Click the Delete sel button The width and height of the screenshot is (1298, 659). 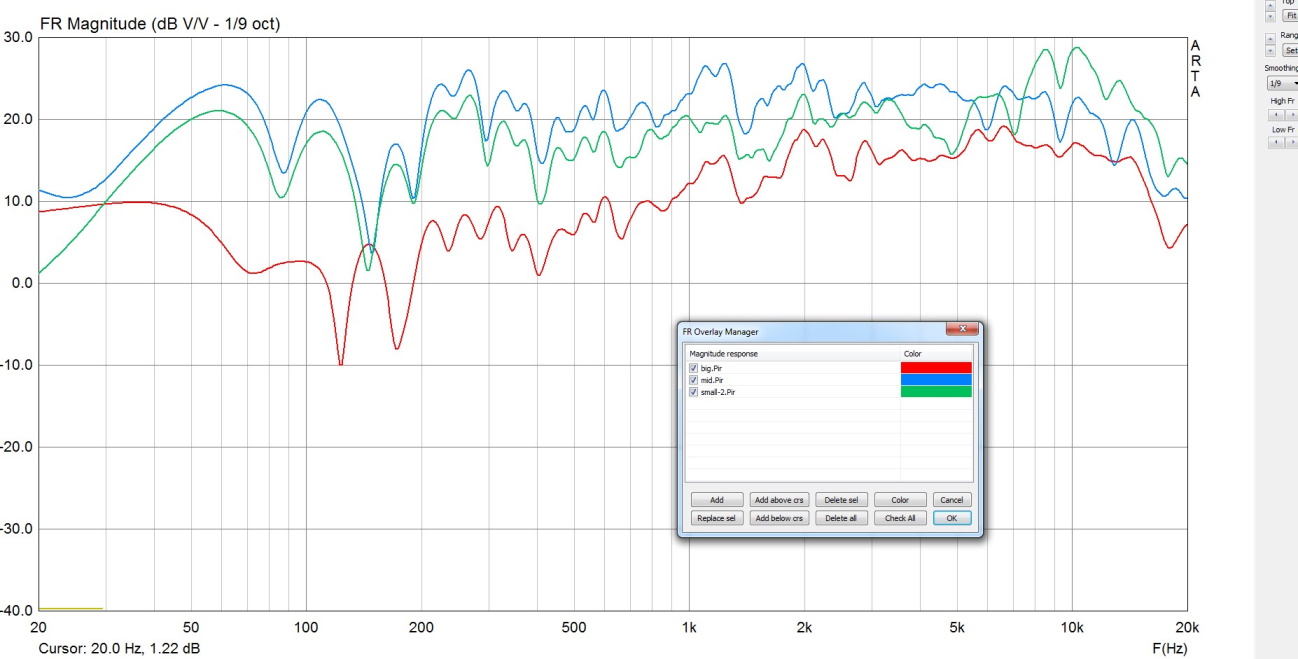[x=840, y=500]
